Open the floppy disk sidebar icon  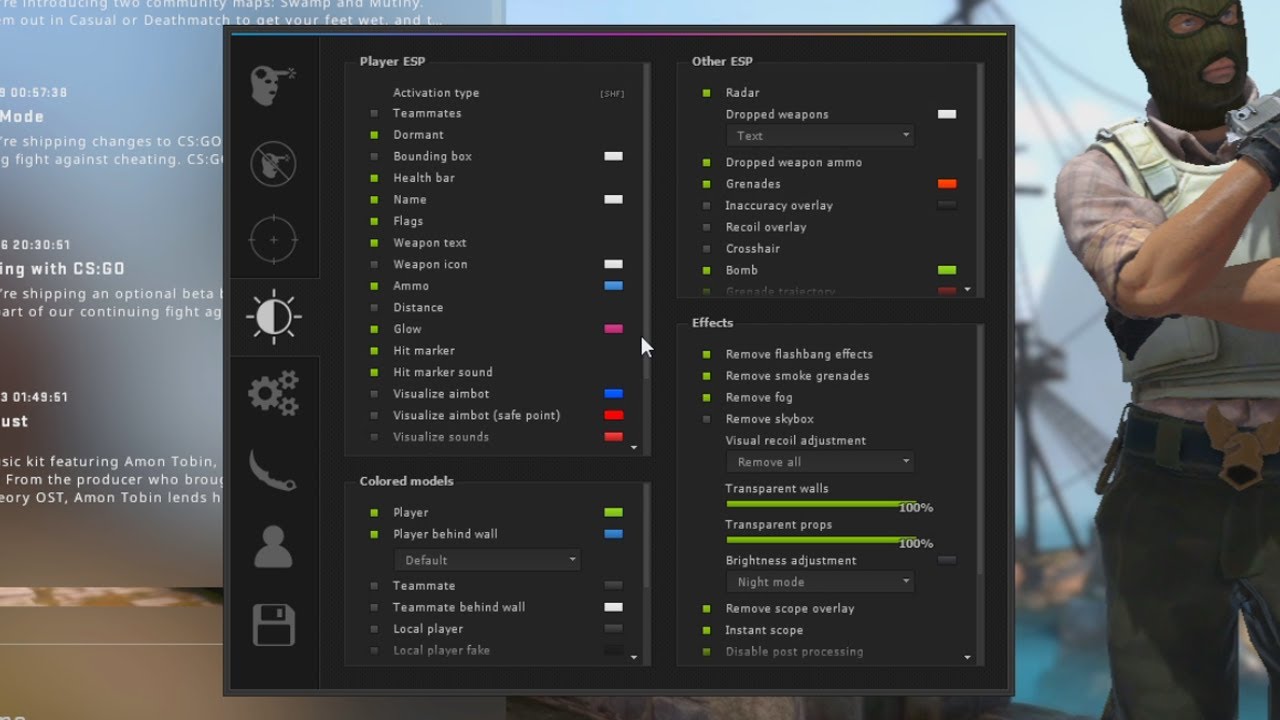point(273,625)
